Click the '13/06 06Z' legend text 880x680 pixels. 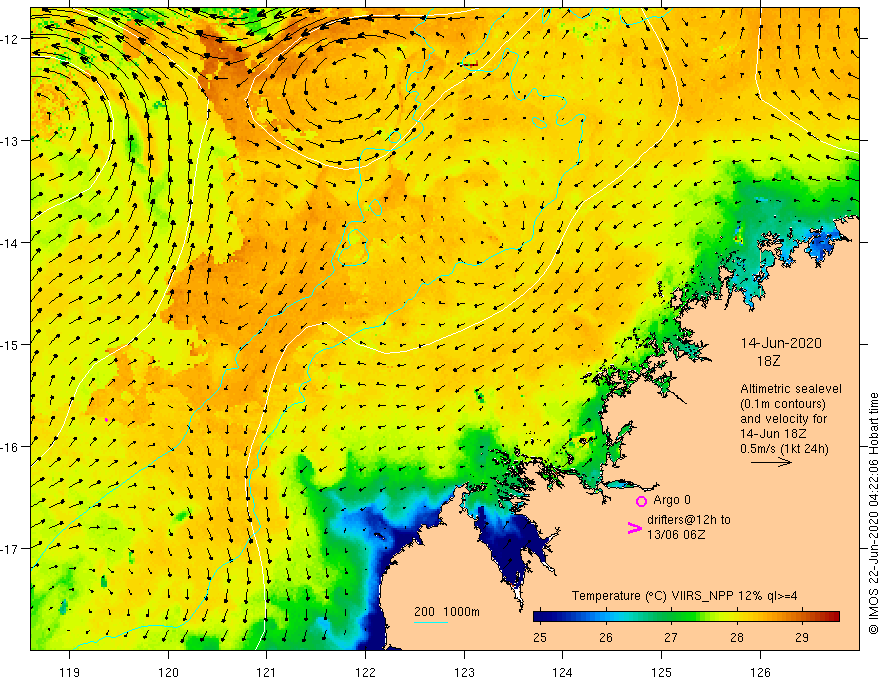(x=676, y=535)
